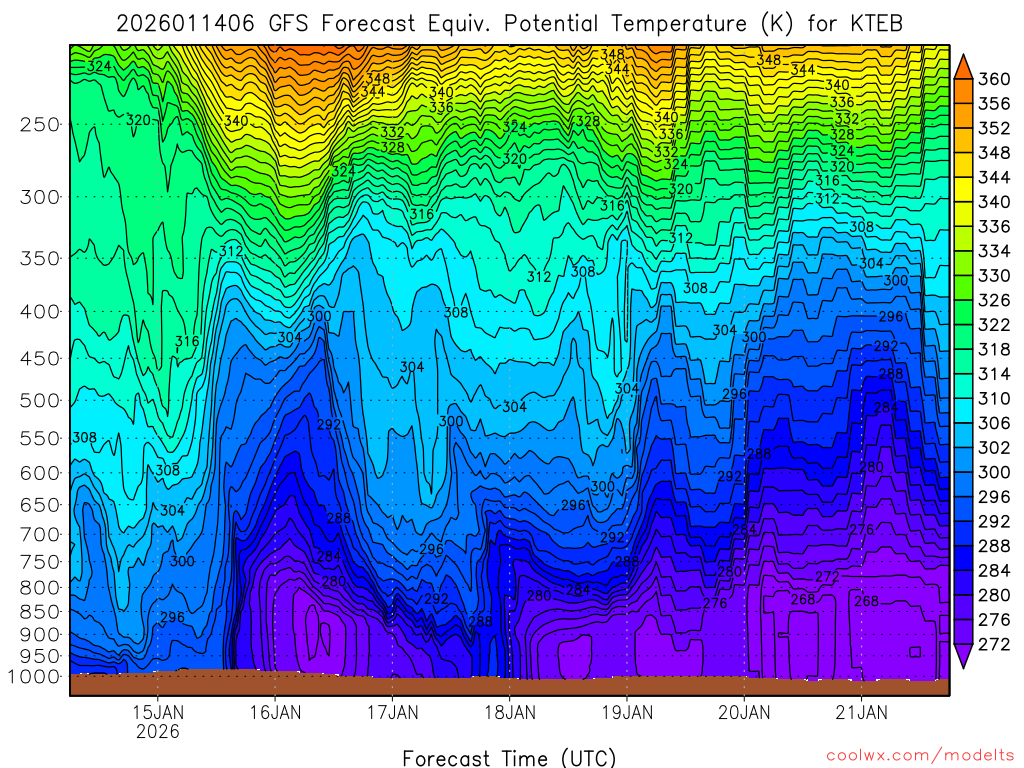Click the 650 pressure level axis label

pyautogui.click(x=39, y=505)
